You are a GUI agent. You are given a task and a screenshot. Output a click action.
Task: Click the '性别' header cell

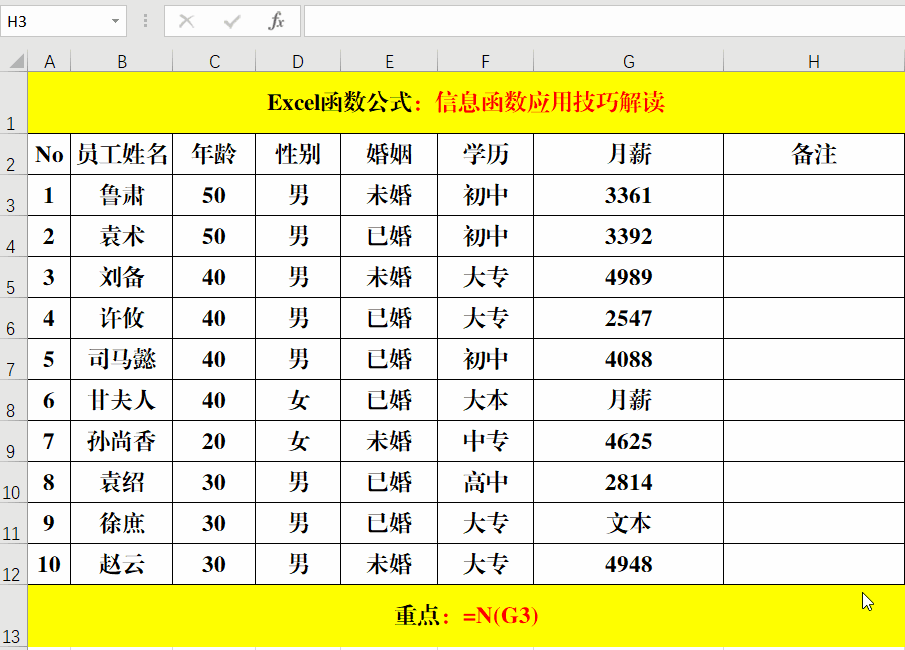point(298,154)
